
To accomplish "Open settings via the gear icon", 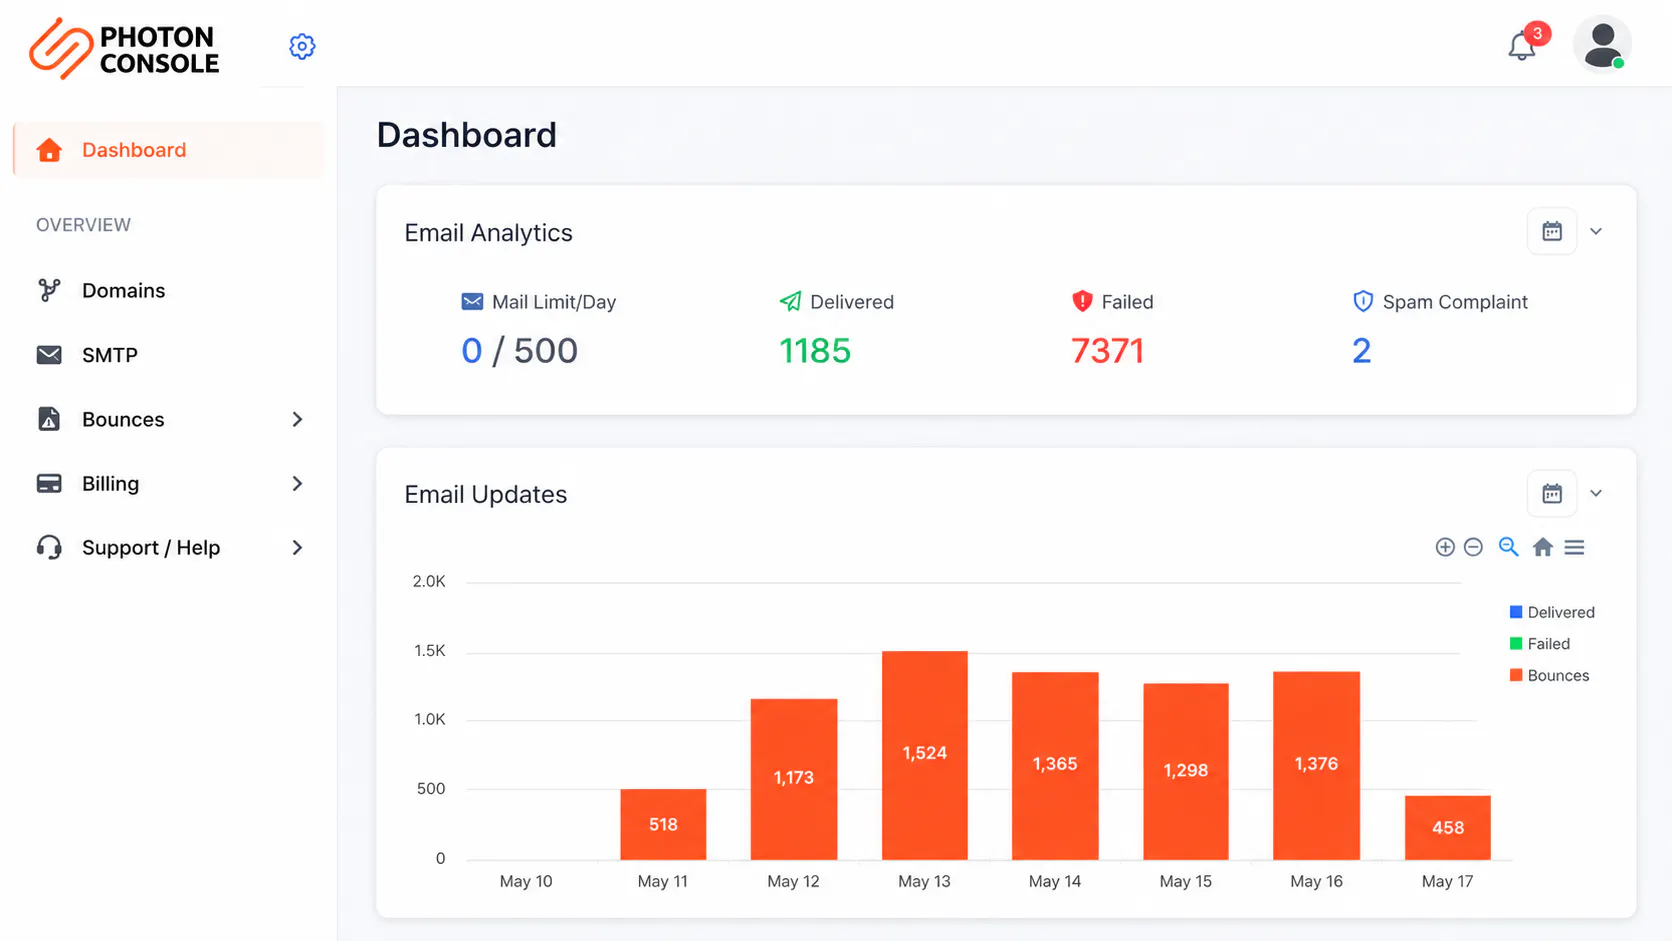I will pyautogui.click(x=302, y=46).
